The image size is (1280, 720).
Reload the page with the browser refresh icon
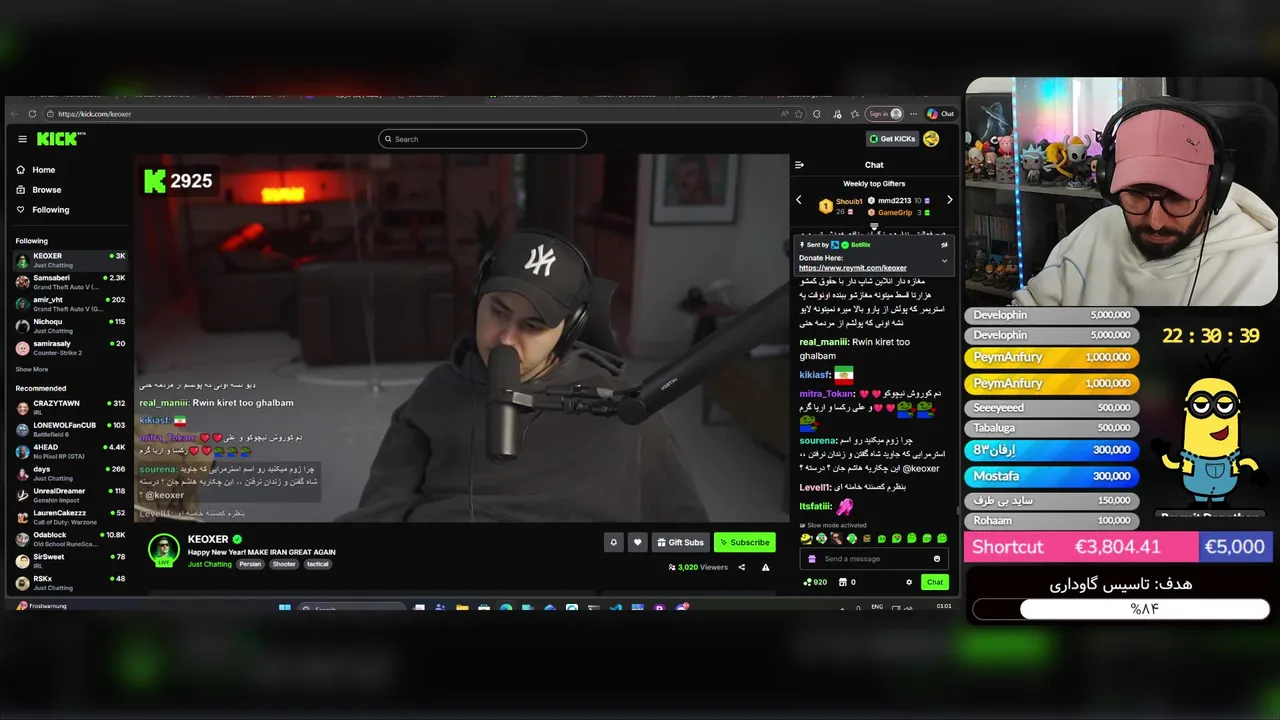(32, 114)
